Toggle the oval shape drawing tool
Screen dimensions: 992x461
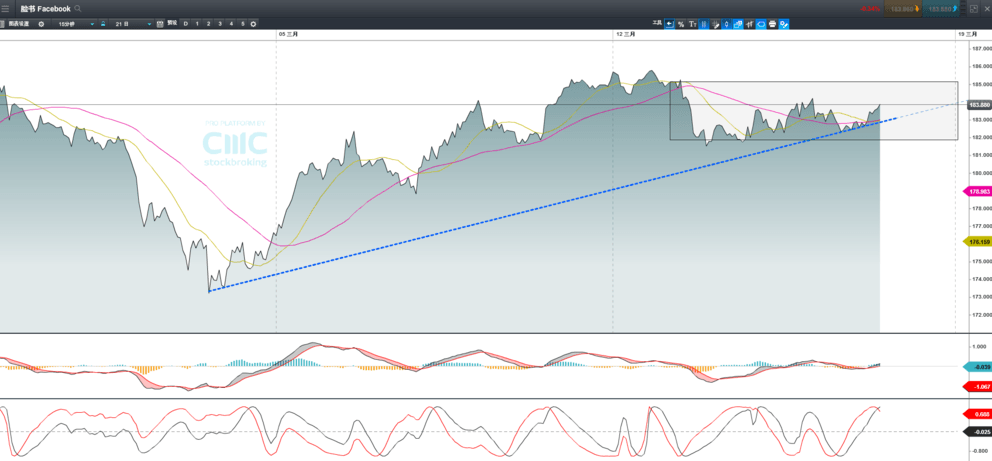[761, 24]
